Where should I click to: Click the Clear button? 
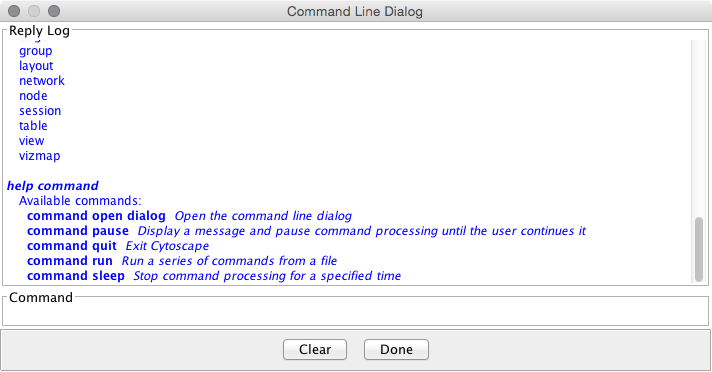315,349
